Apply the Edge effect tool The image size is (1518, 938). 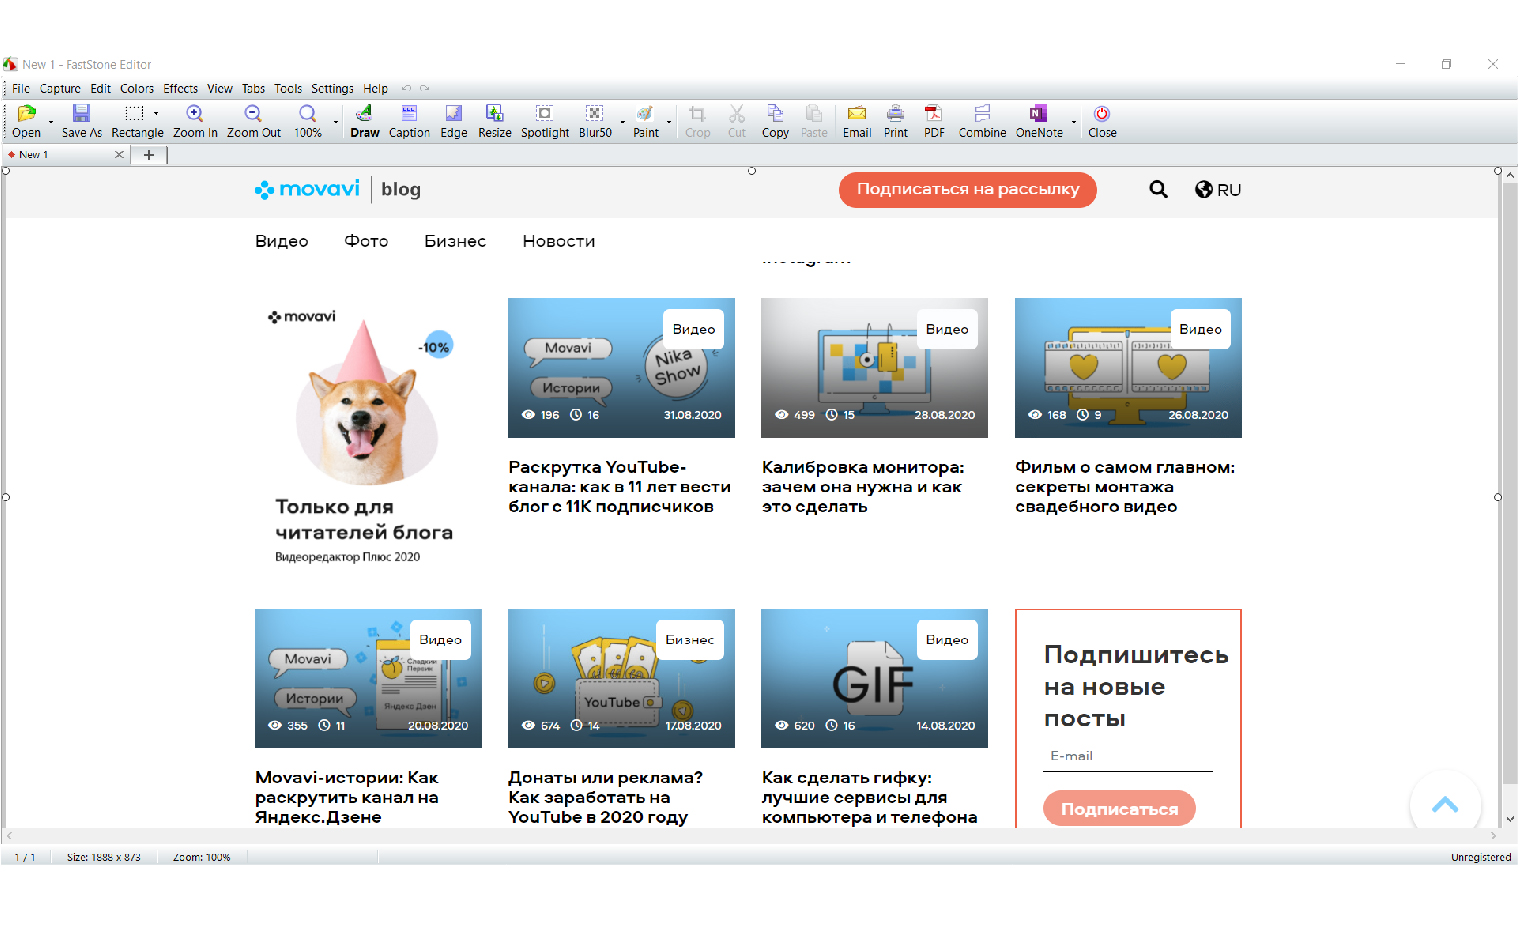(453, 120)
